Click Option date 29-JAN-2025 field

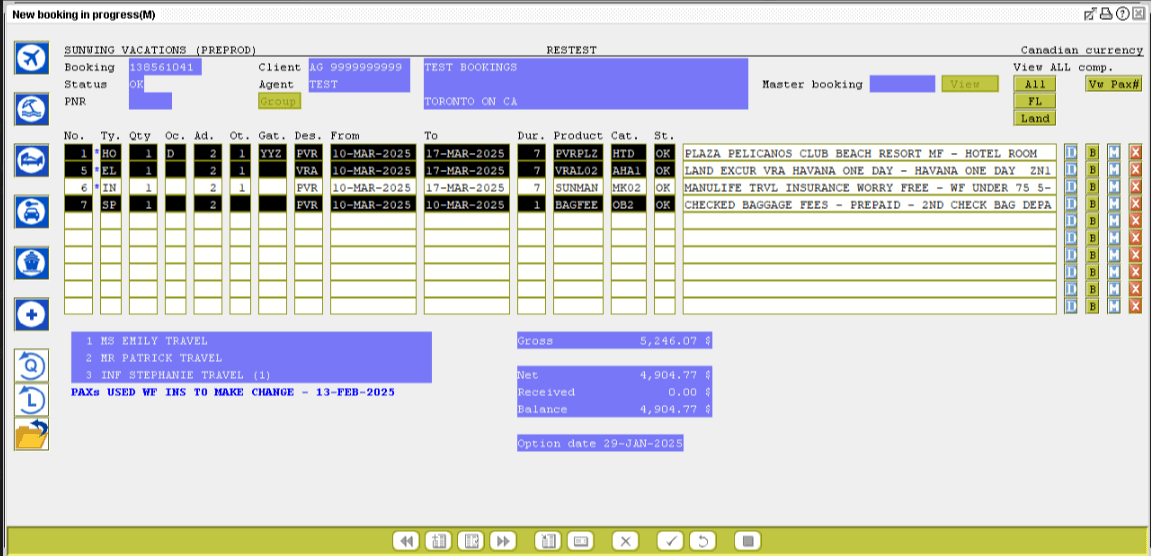pos(600,443)
